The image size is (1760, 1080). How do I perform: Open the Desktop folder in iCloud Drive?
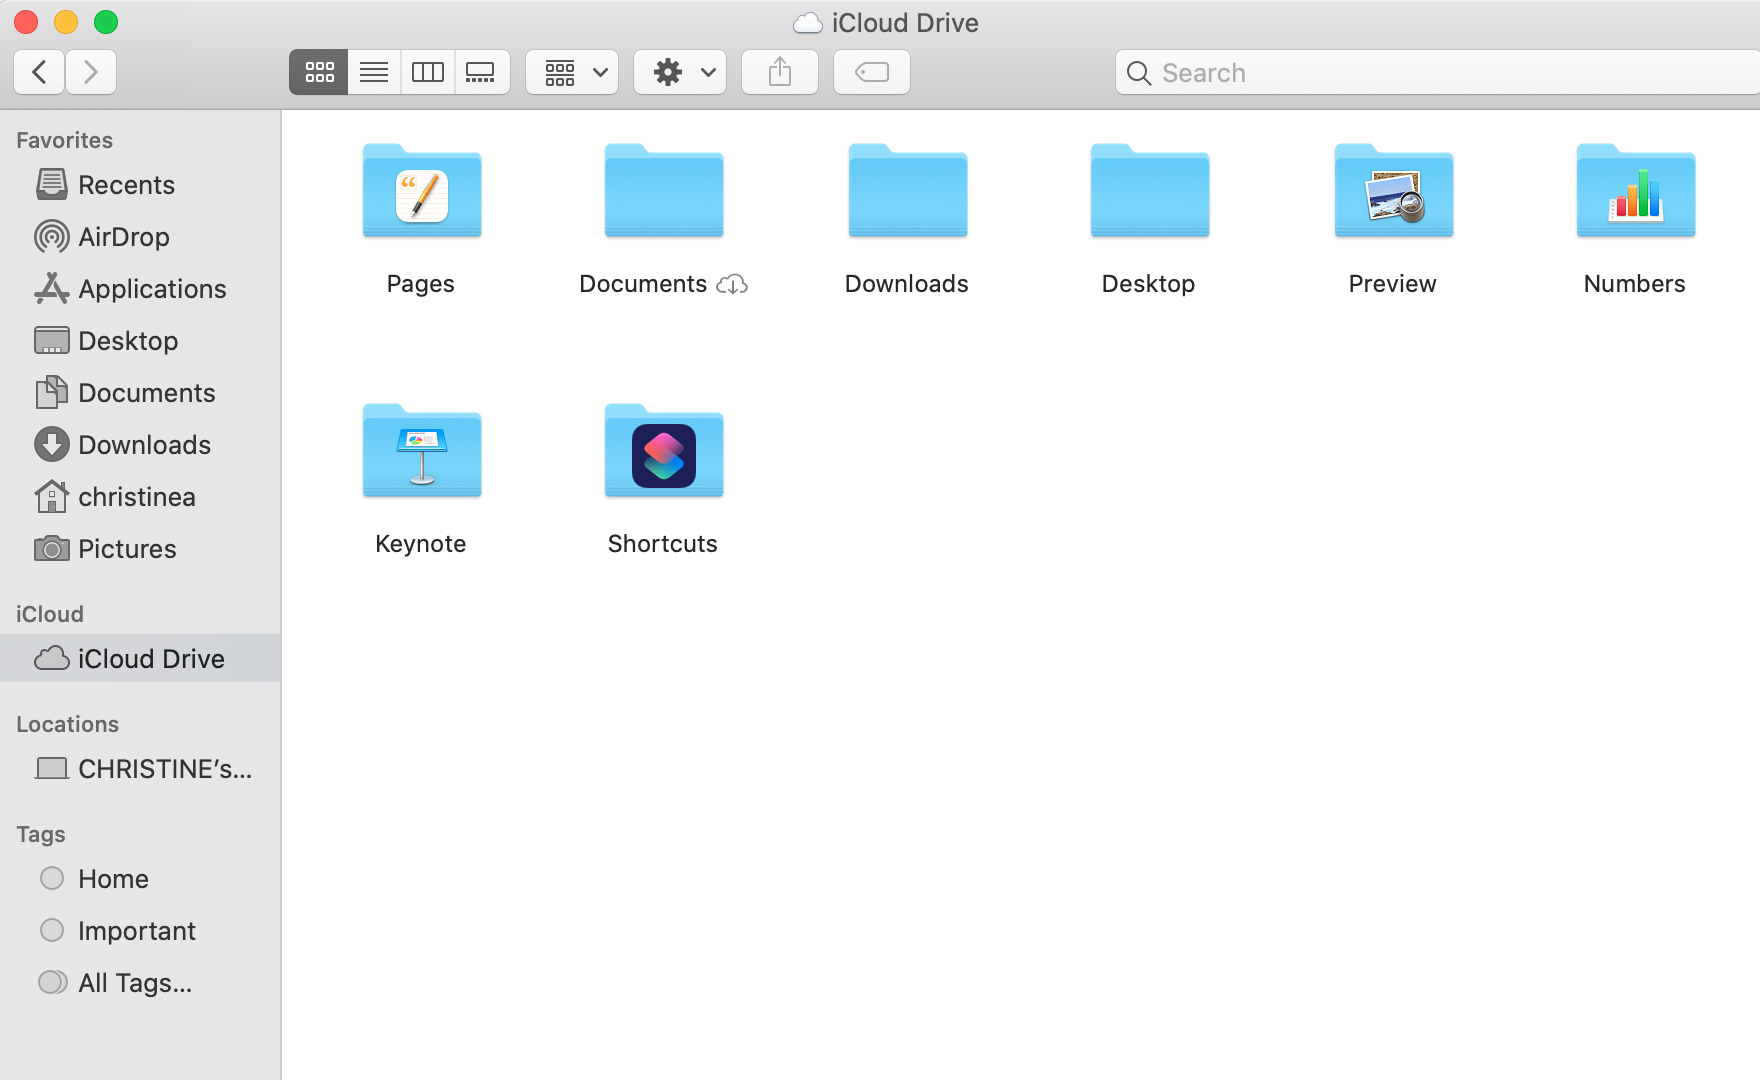click(x=1149, y=190)
